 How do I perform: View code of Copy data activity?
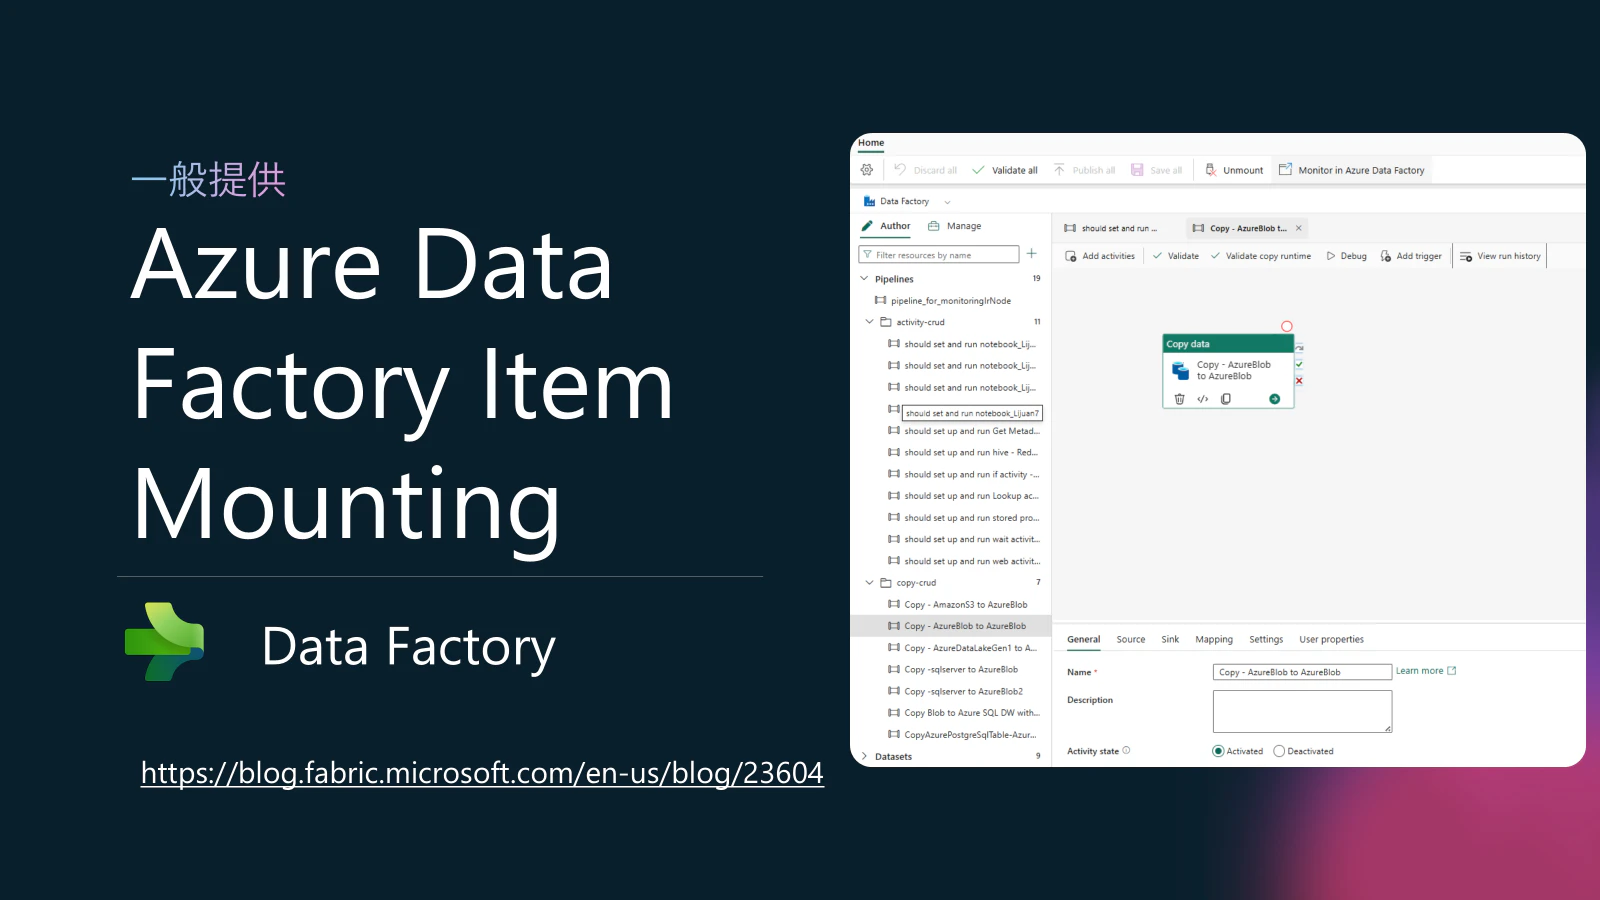pos(1203,399)
